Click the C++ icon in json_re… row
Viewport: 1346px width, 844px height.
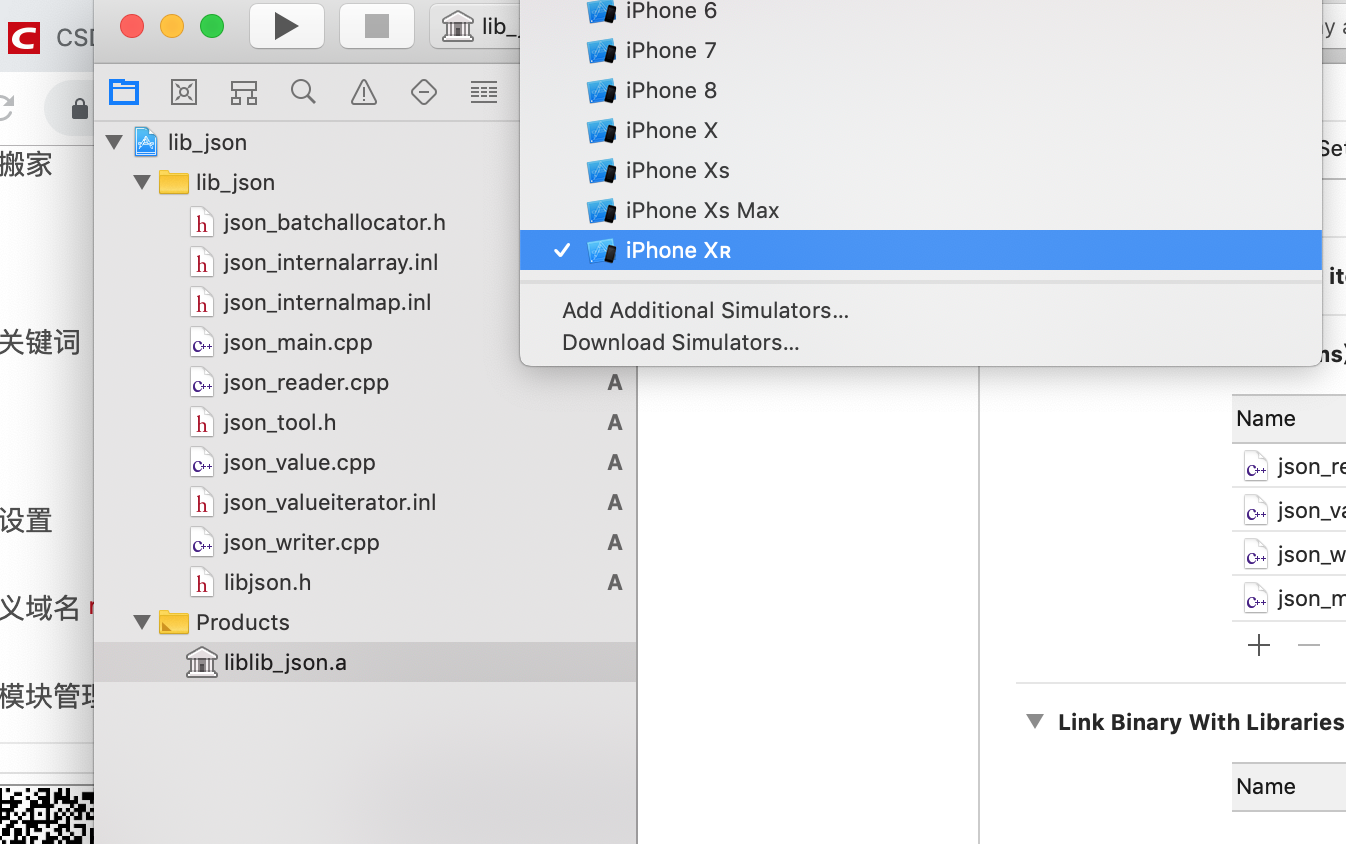click(x=1256, y=467)
